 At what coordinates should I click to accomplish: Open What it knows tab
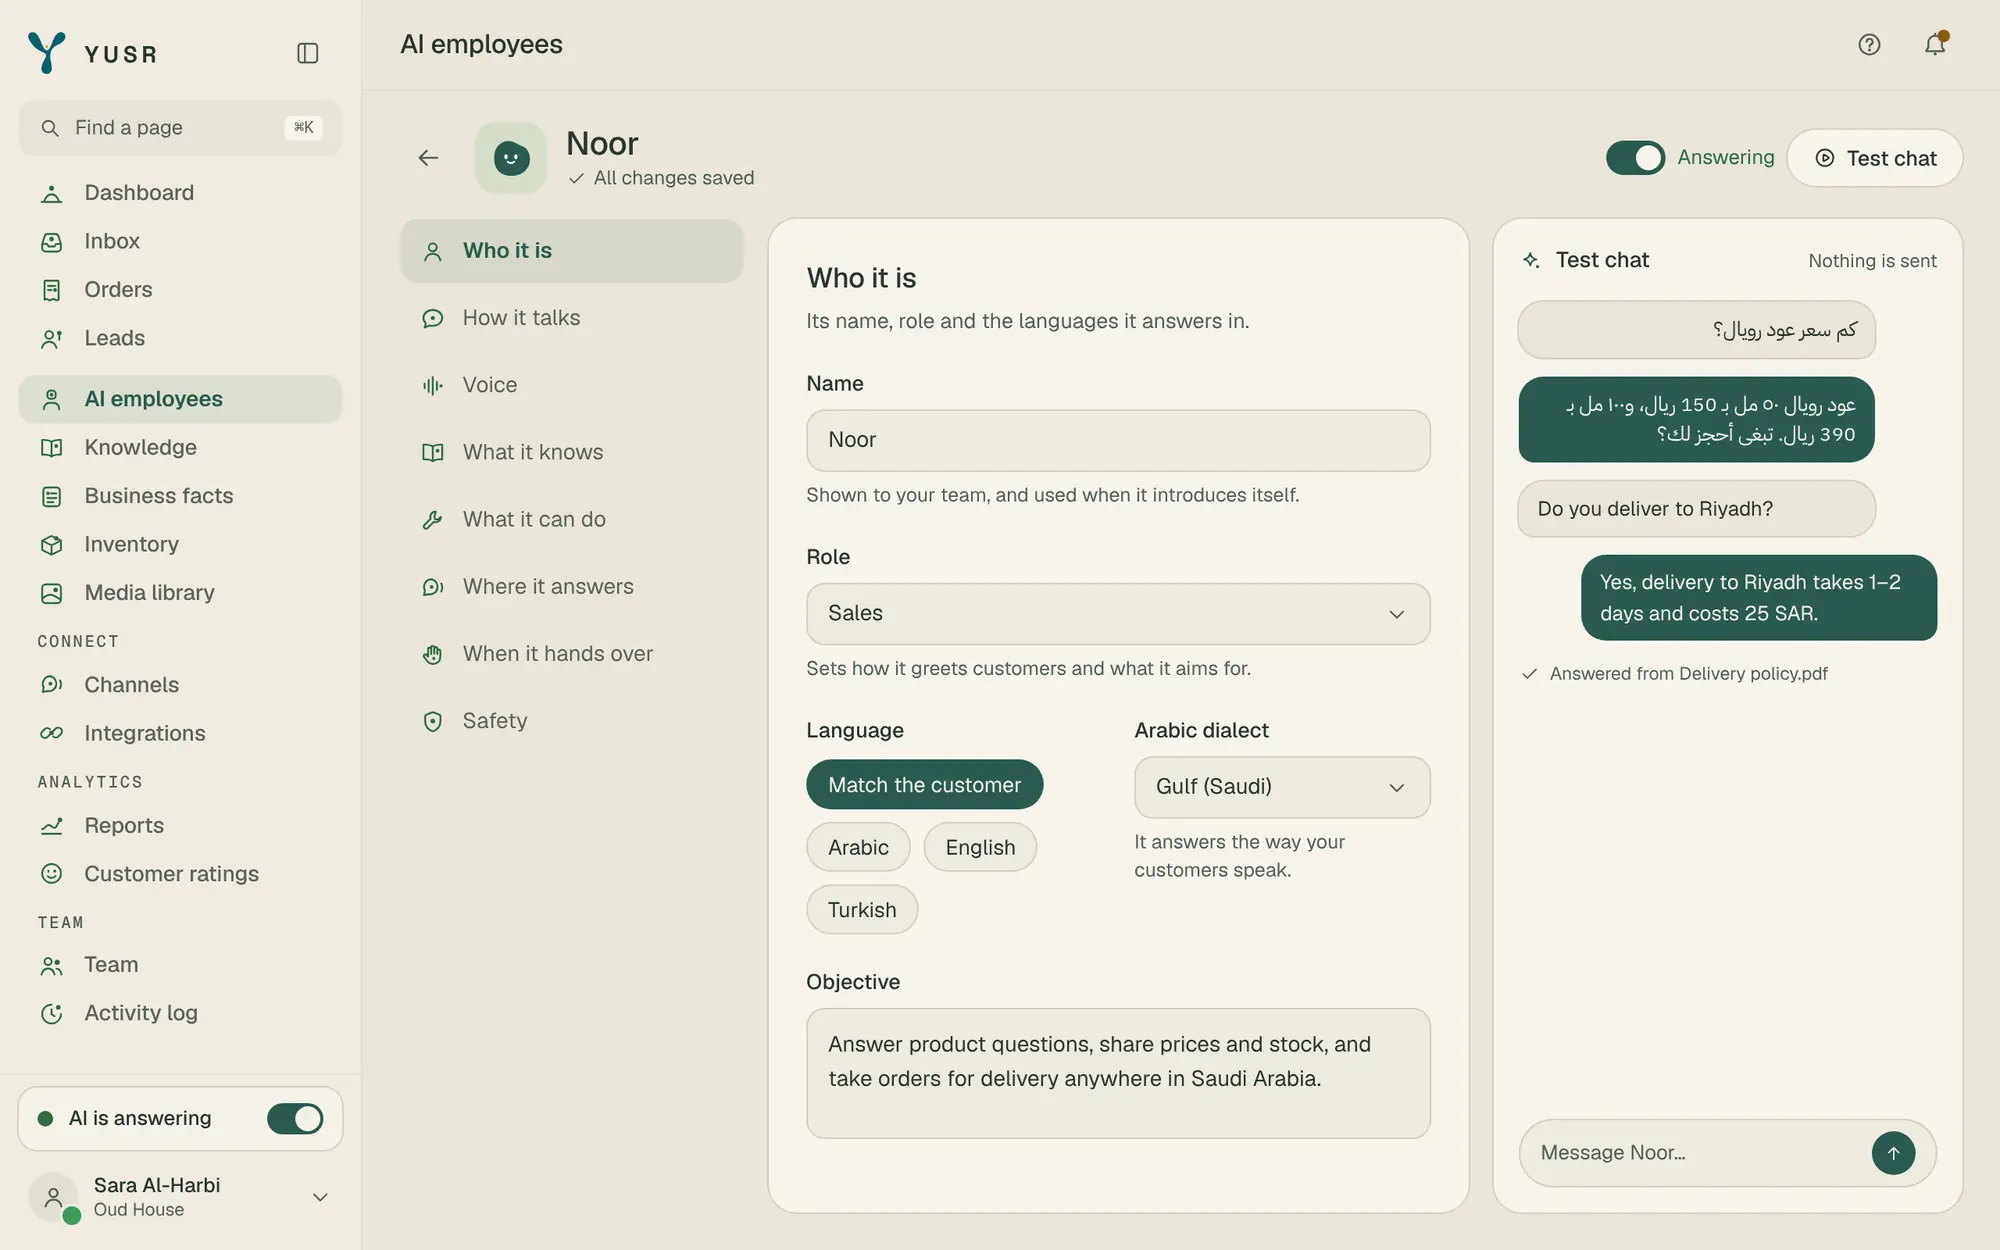click(572, 452)
